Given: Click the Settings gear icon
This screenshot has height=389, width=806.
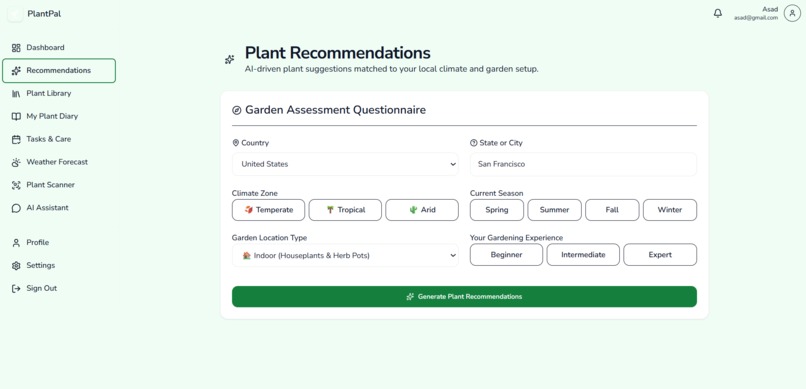Looking at the screenshot, I should pos(16,266).
